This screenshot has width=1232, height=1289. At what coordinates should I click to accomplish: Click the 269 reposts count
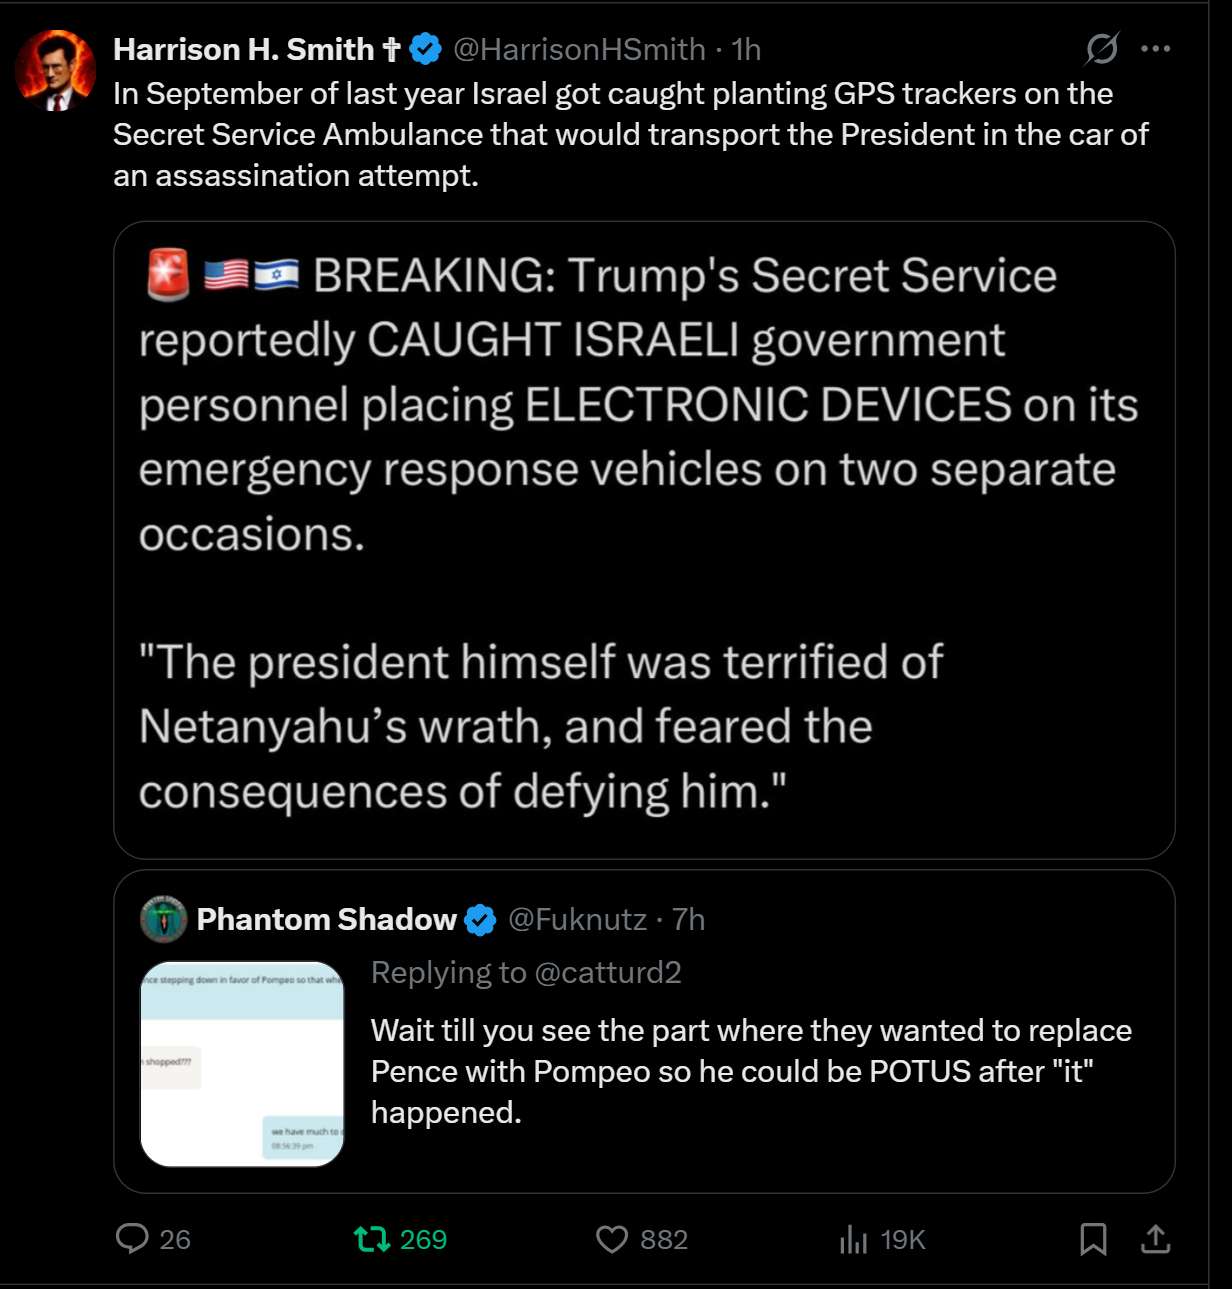tap(423, 1240)
